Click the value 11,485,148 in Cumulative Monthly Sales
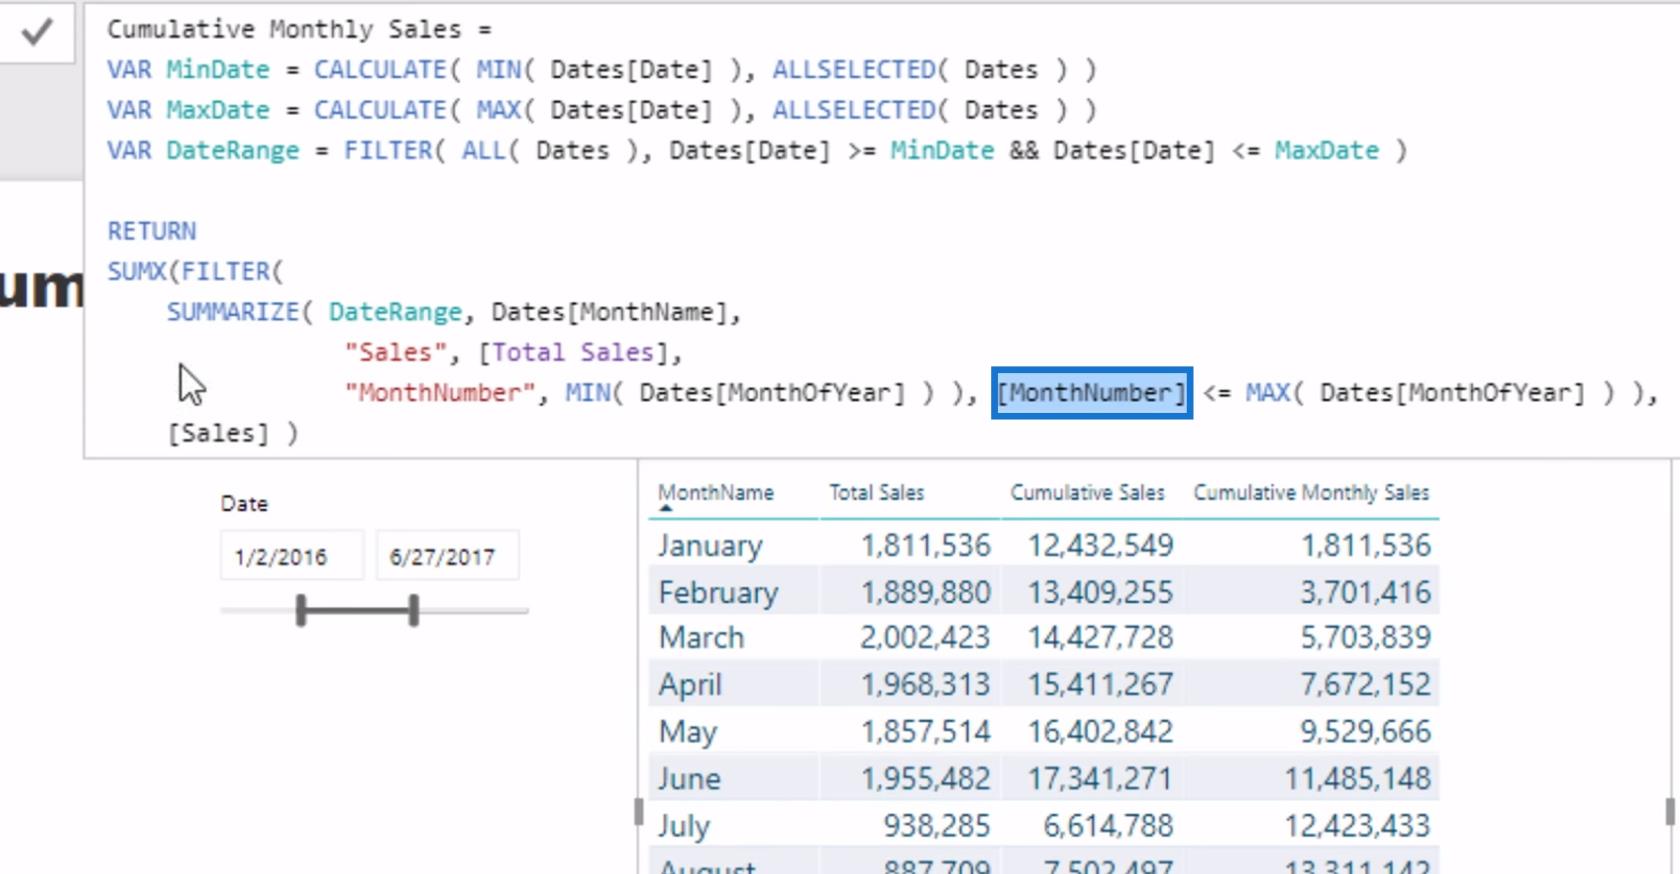This screenshot has width=1680, height=874. 1358,779
